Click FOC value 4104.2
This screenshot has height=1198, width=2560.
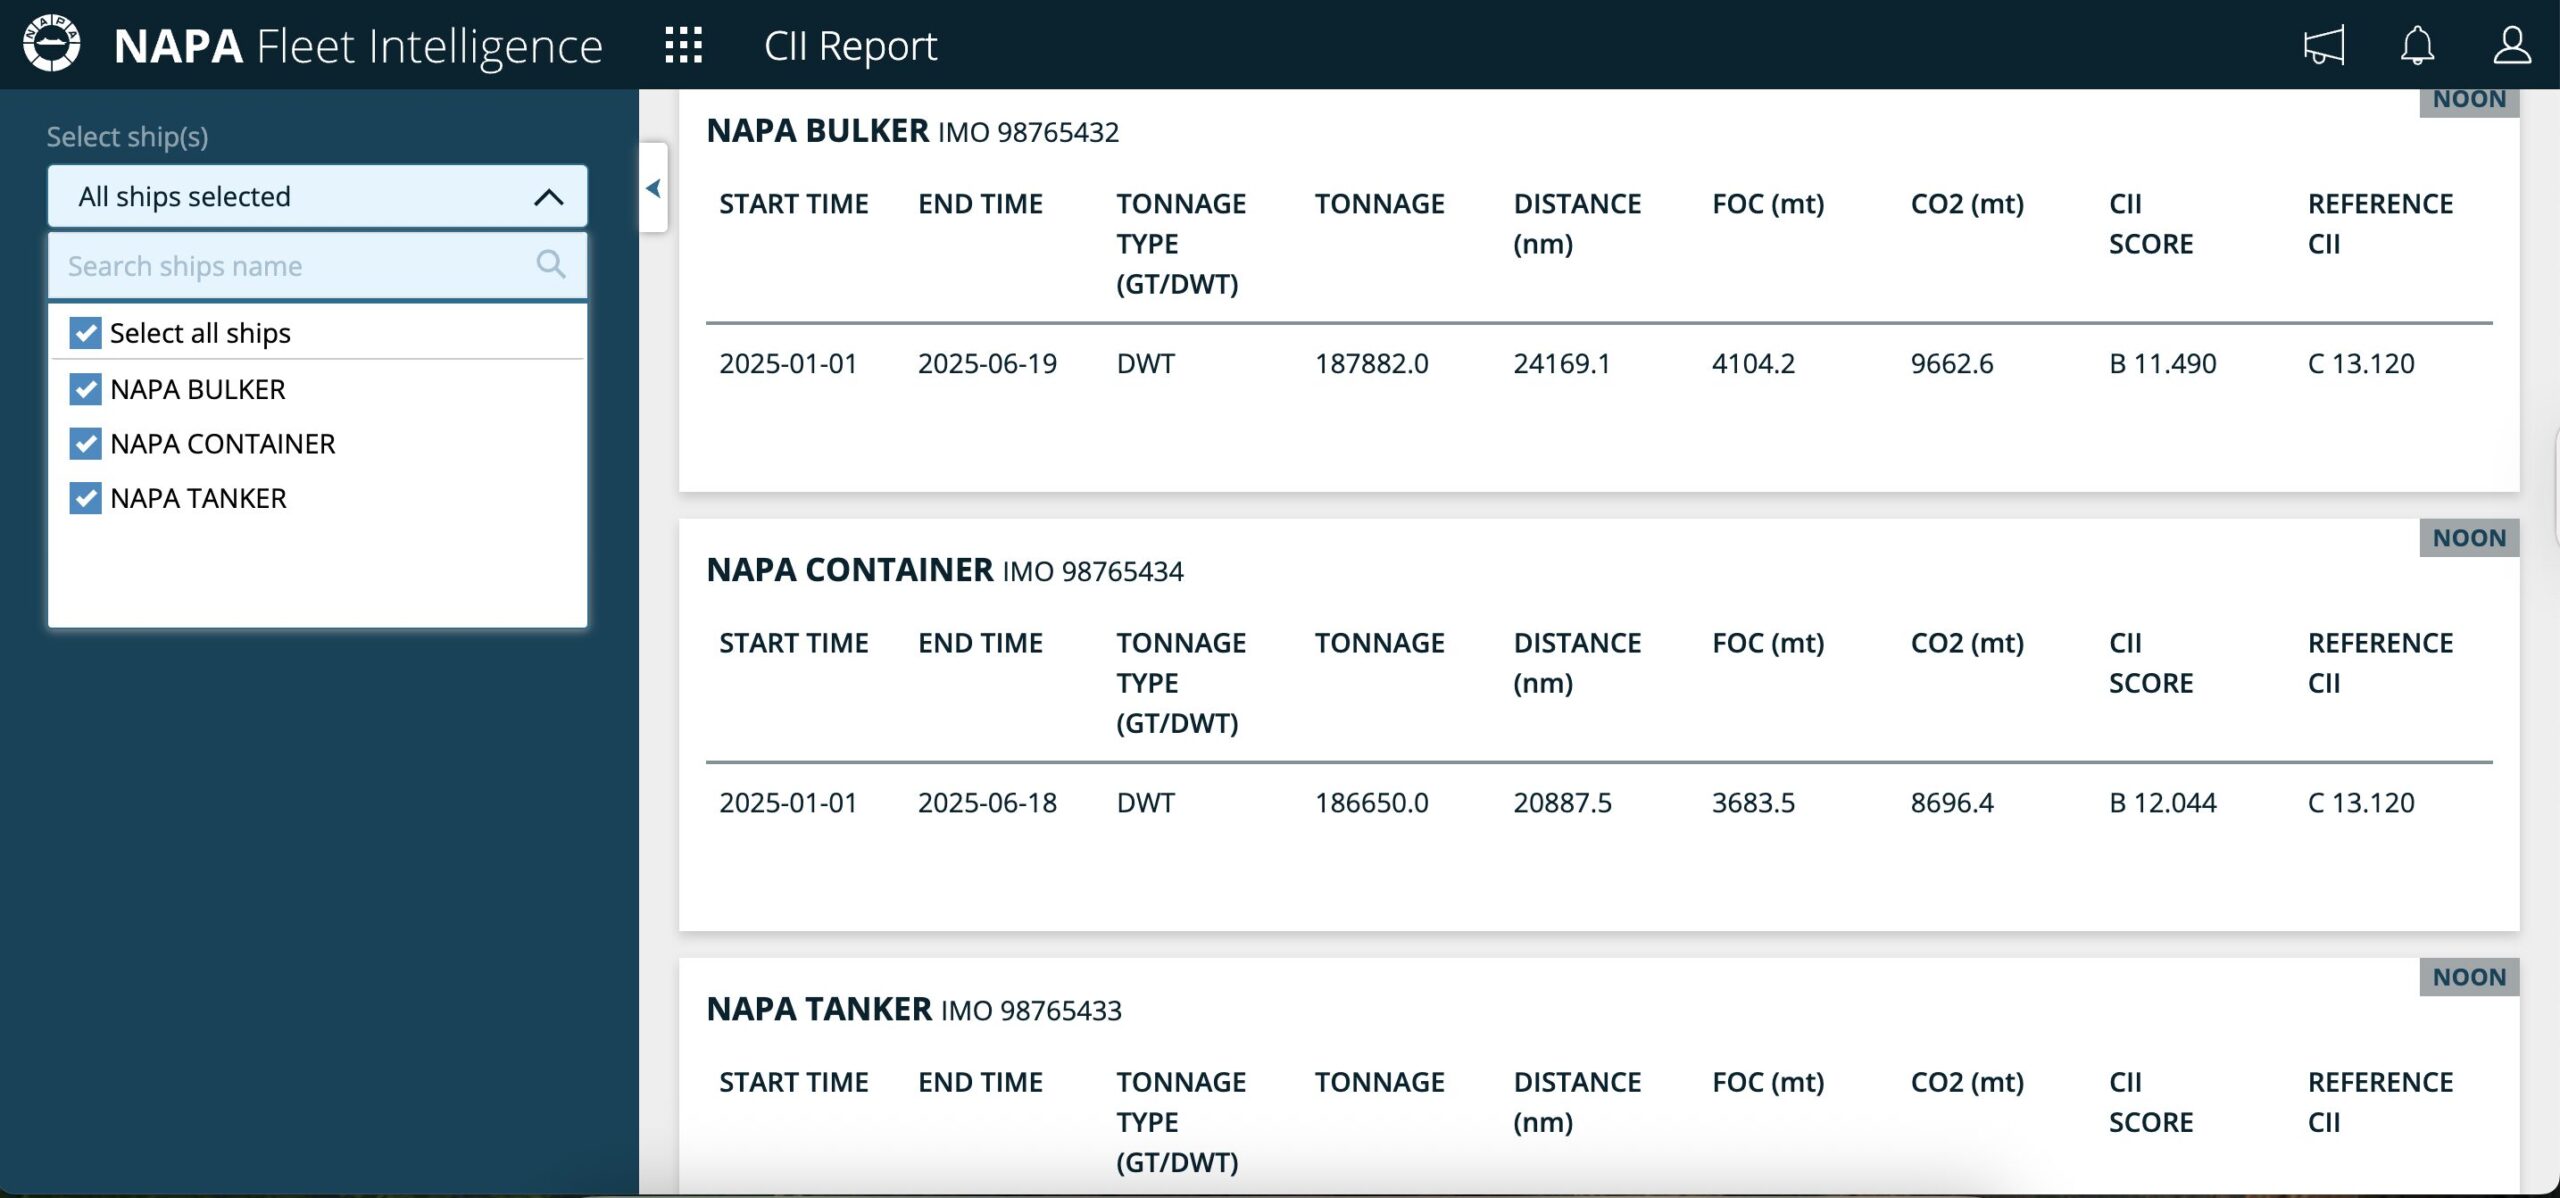tap(1753, 363)
